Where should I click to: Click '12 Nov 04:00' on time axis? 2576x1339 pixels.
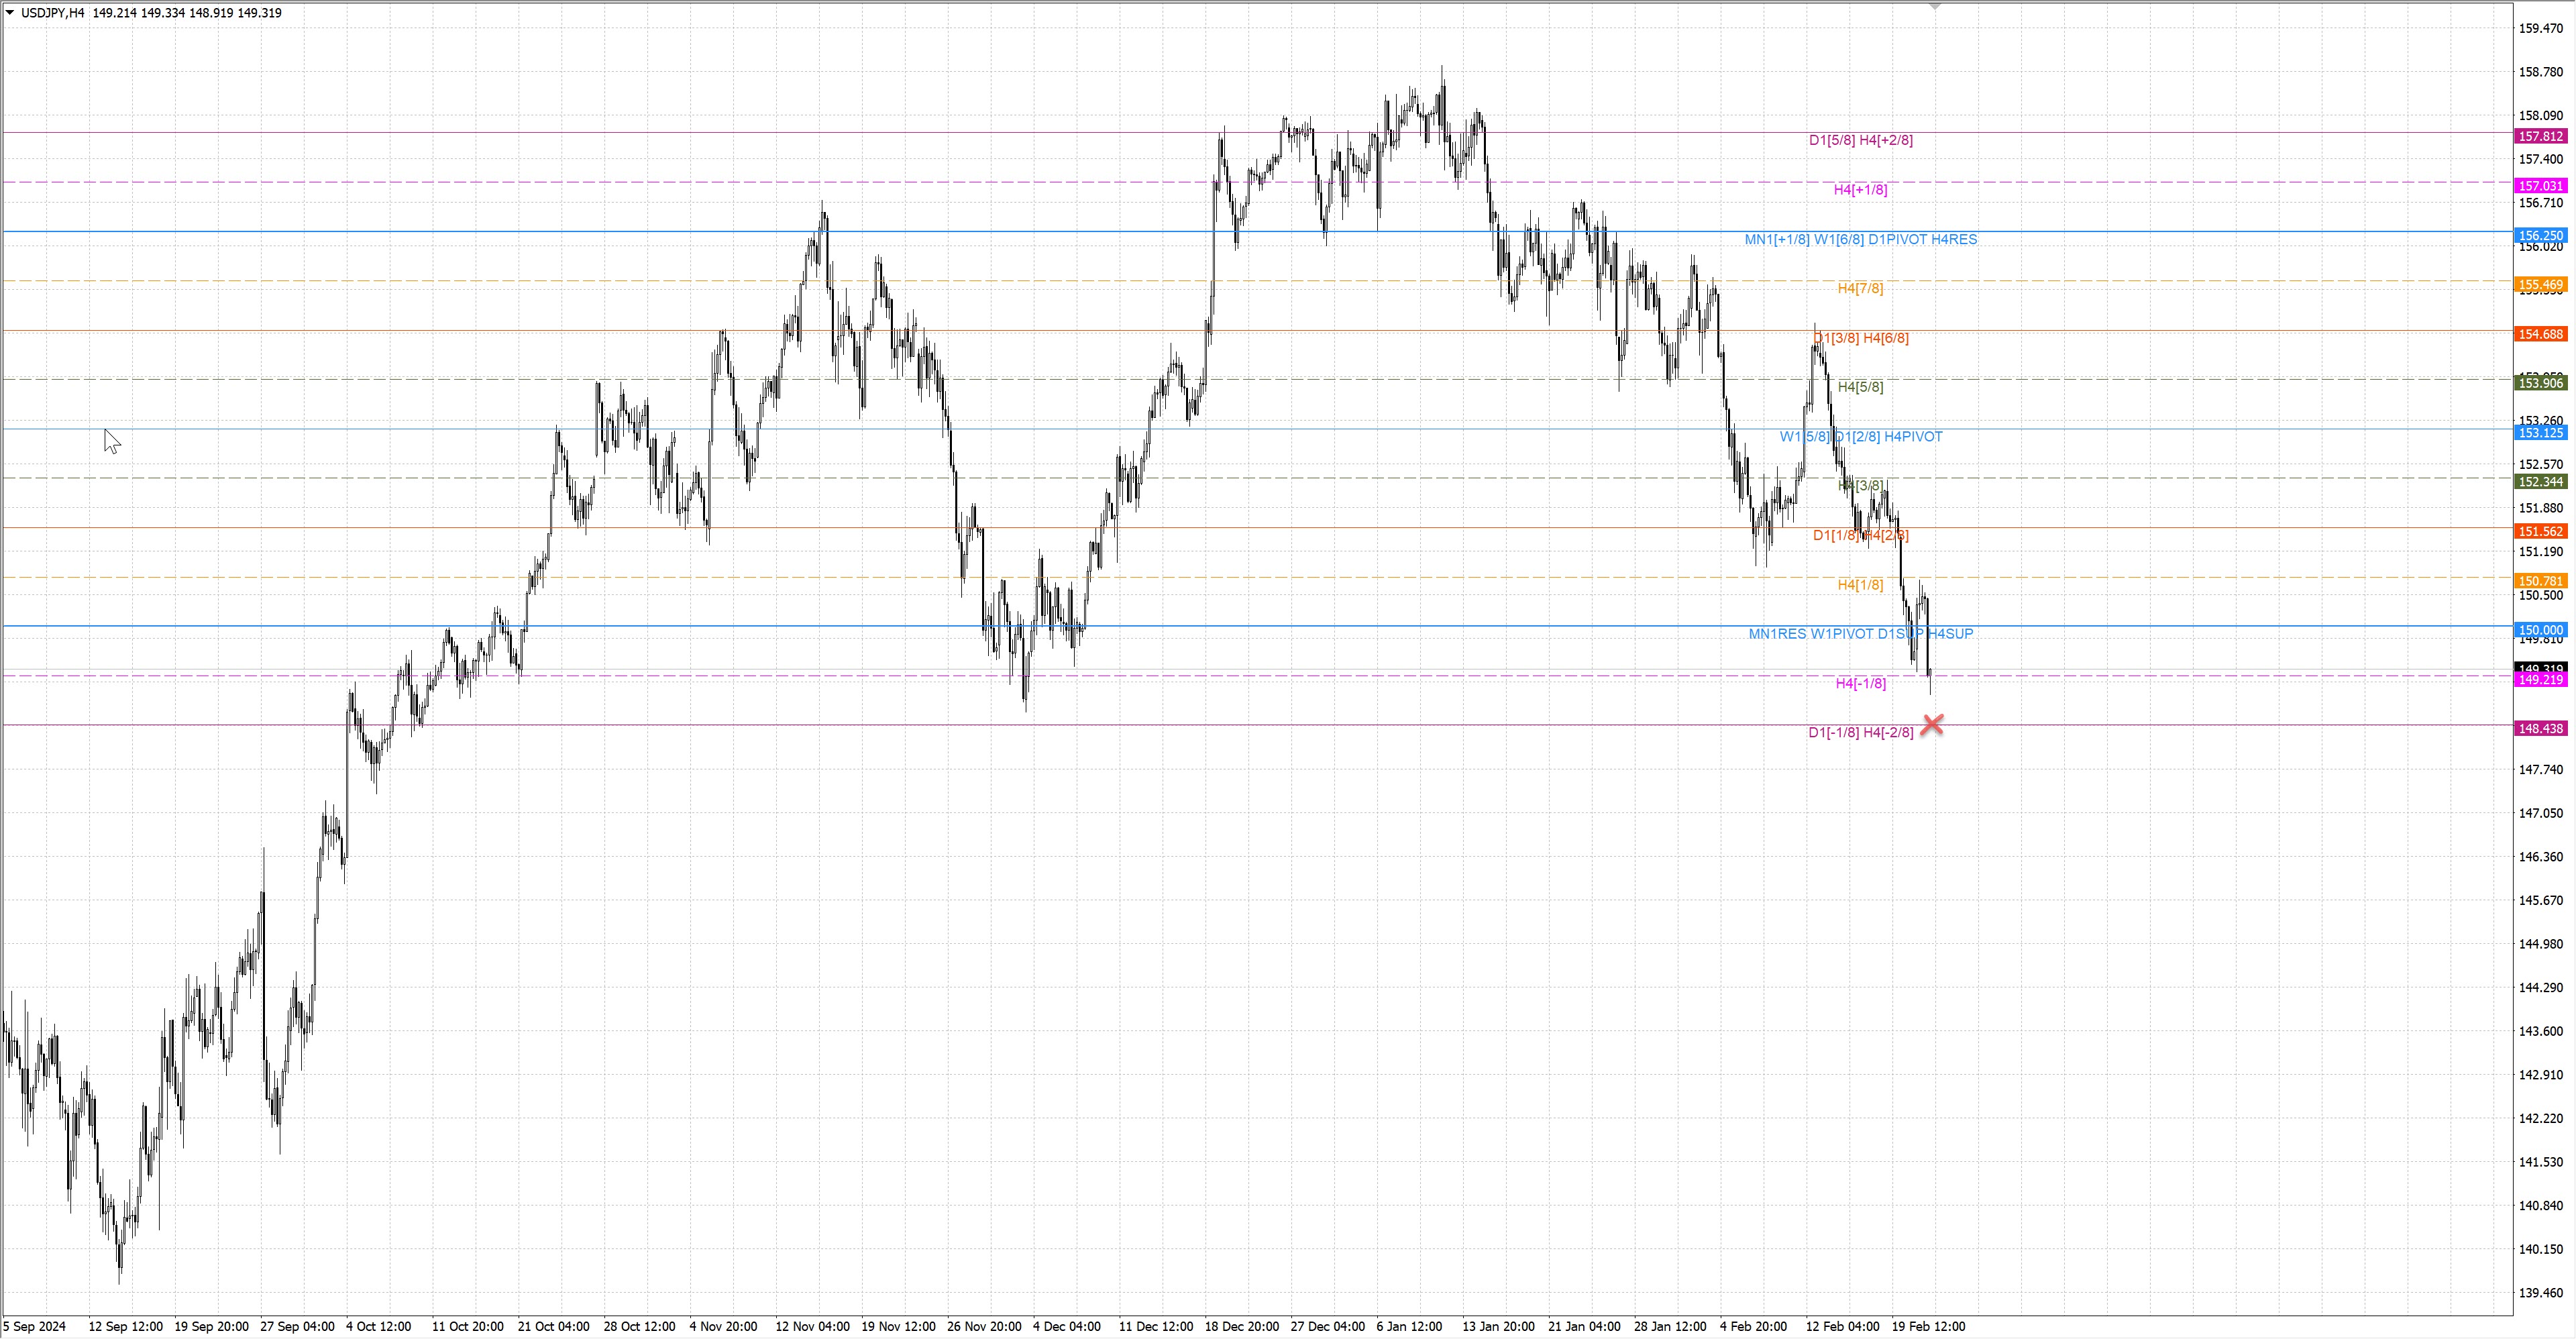point(812,1326)
